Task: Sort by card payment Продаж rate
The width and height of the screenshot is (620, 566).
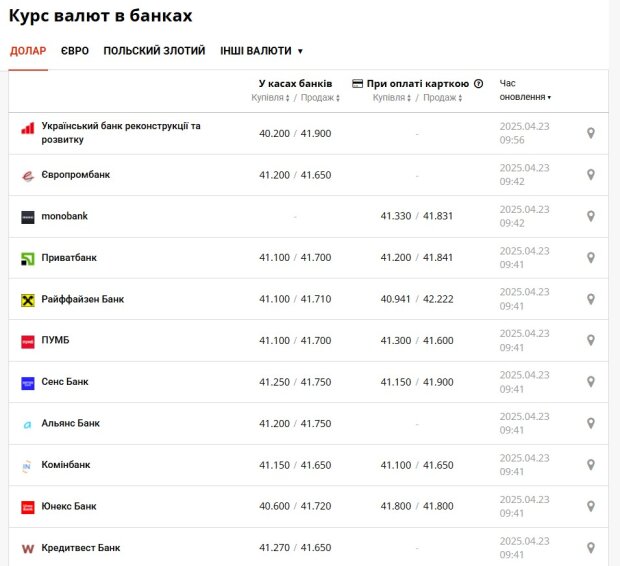Action: point(442,98)
